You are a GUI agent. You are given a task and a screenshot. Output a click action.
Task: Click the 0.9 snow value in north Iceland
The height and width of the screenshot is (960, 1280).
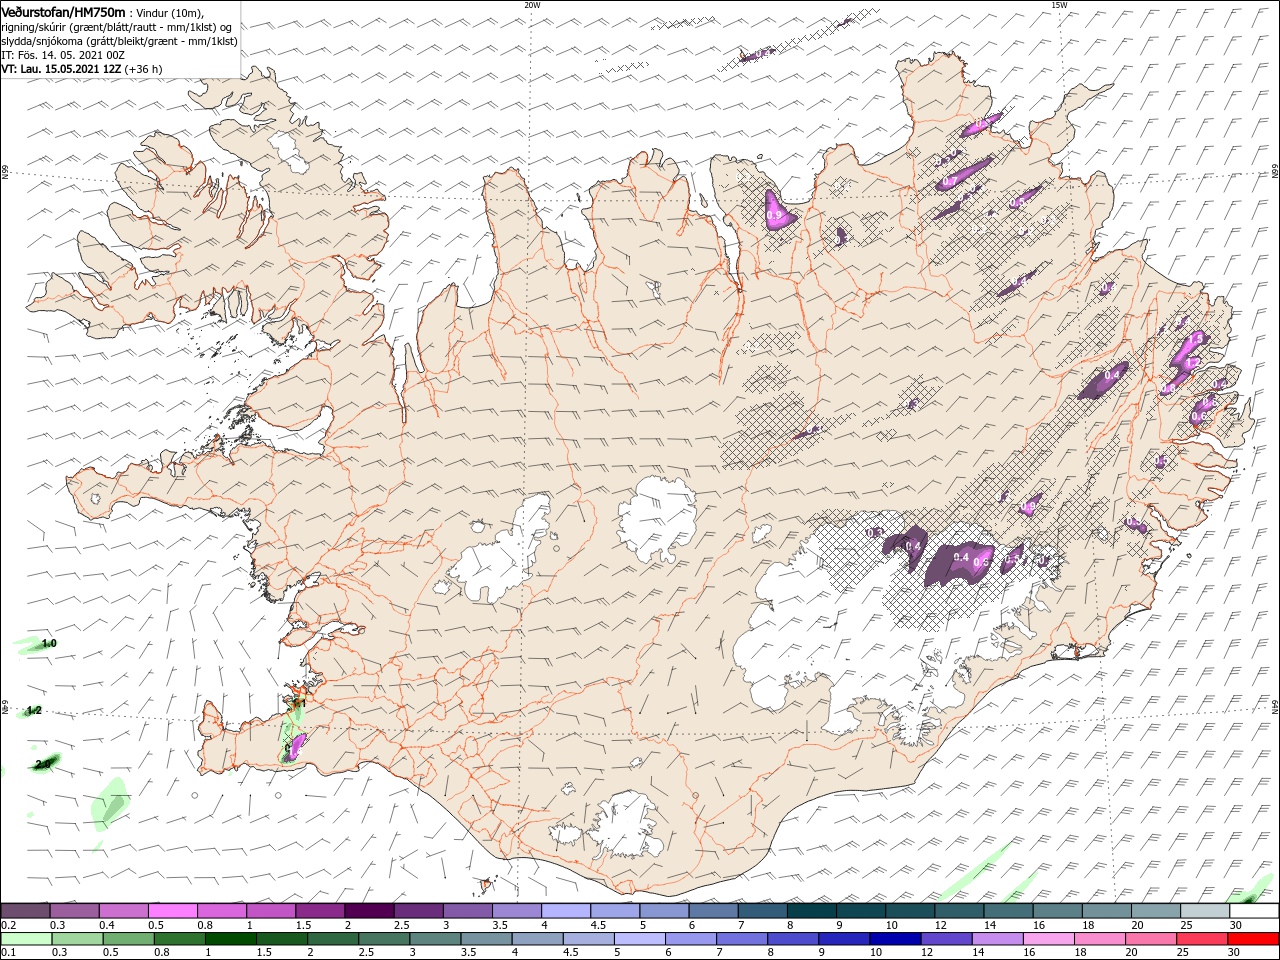coord(774,215)
